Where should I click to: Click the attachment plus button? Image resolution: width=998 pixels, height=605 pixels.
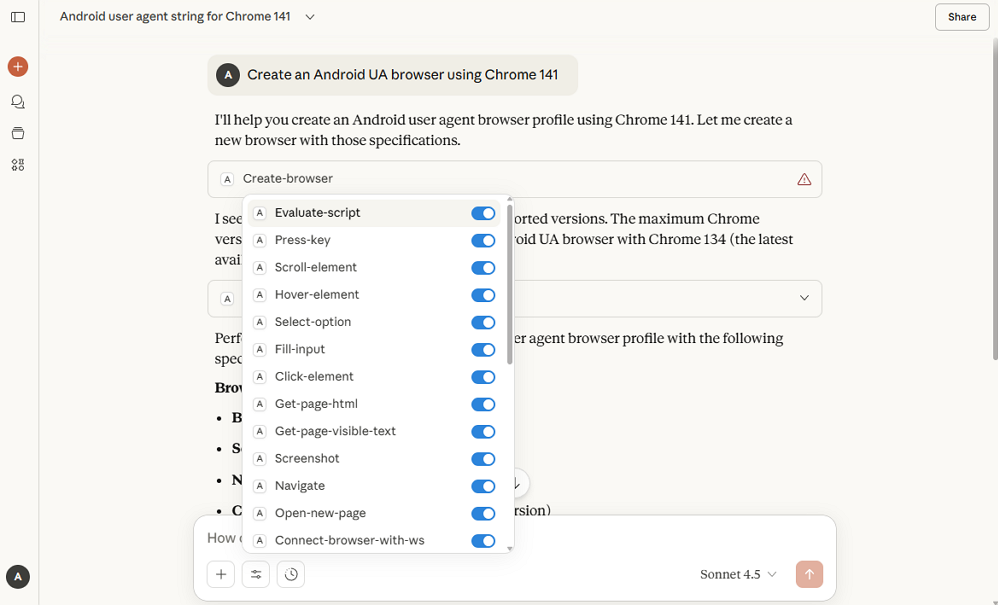(x=220, y=574)
